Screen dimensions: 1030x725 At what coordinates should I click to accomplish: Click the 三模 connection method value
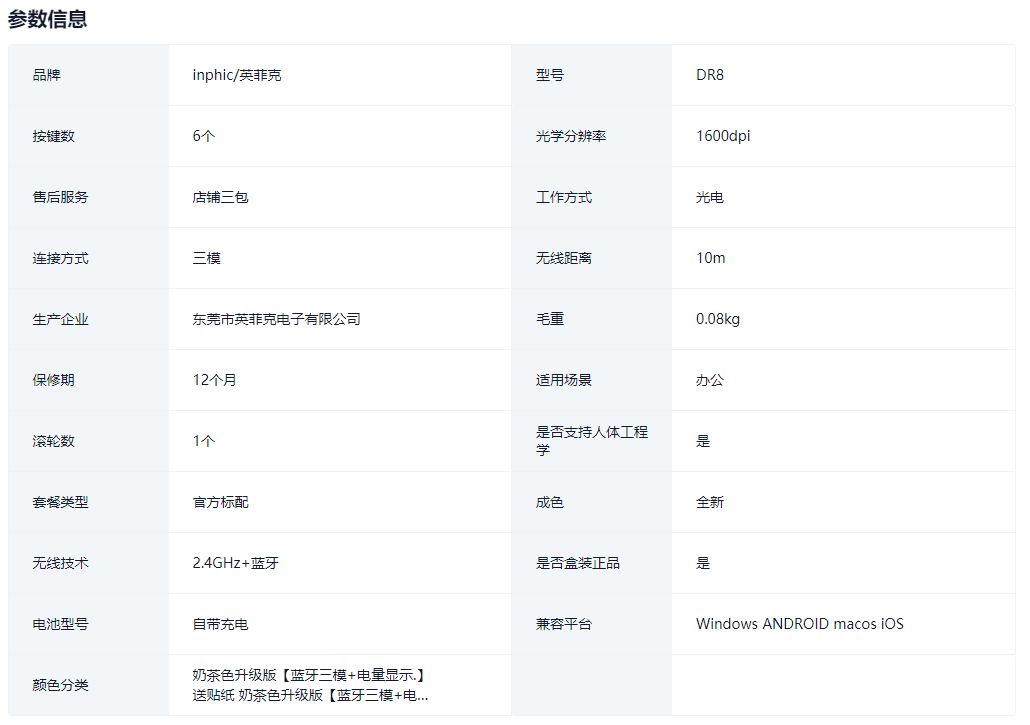click(206, 258)
